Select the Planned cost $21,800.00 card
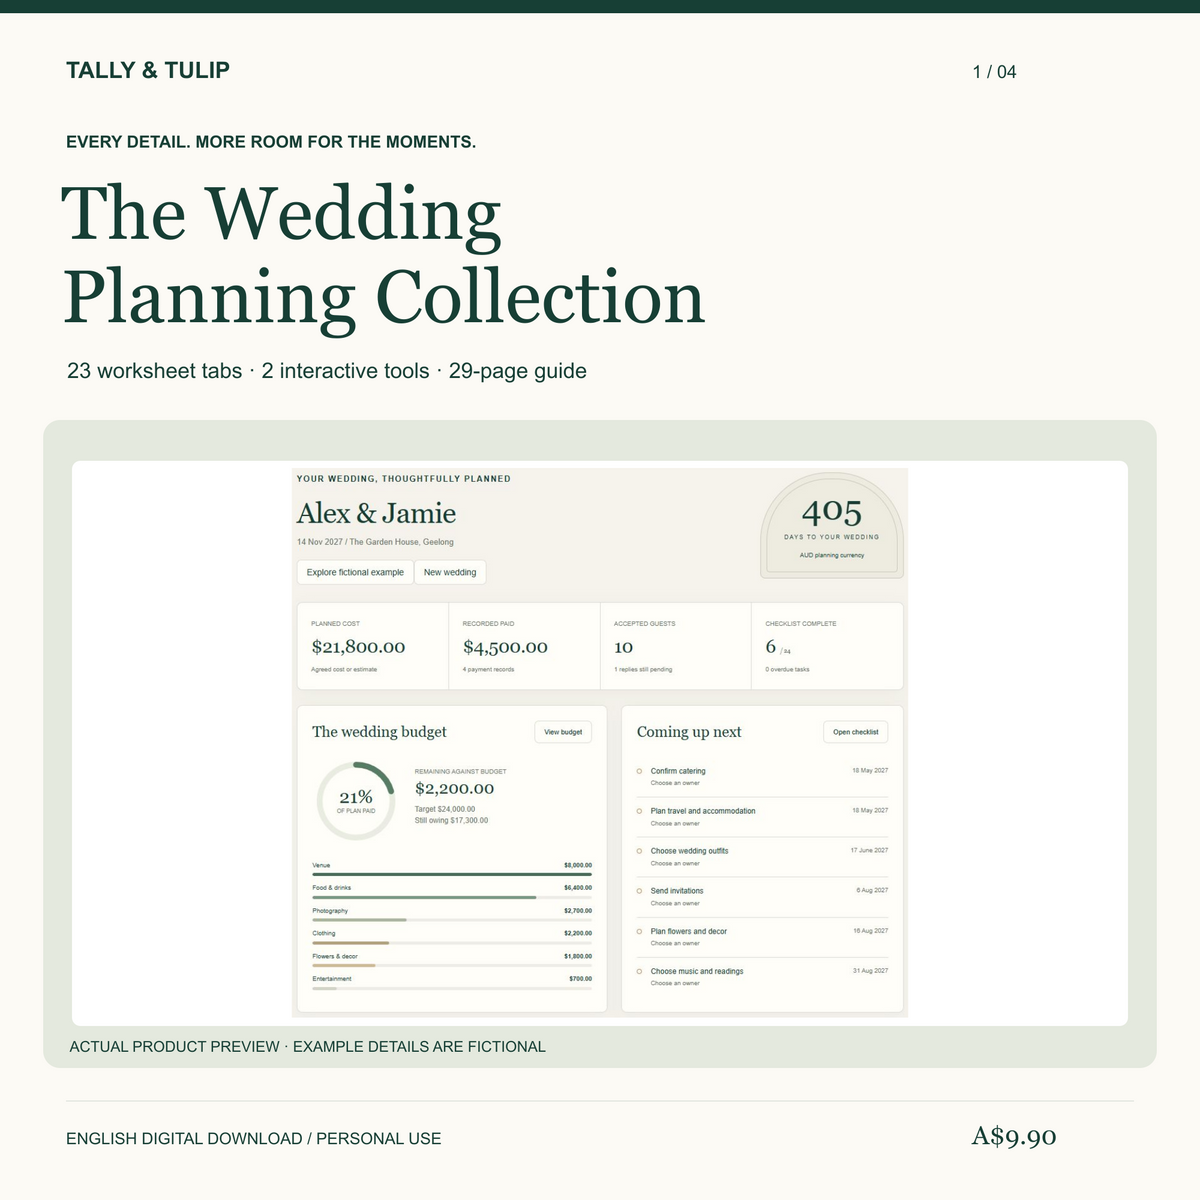This screenshot has width=1200, height=1200. (x=373, y=646)
